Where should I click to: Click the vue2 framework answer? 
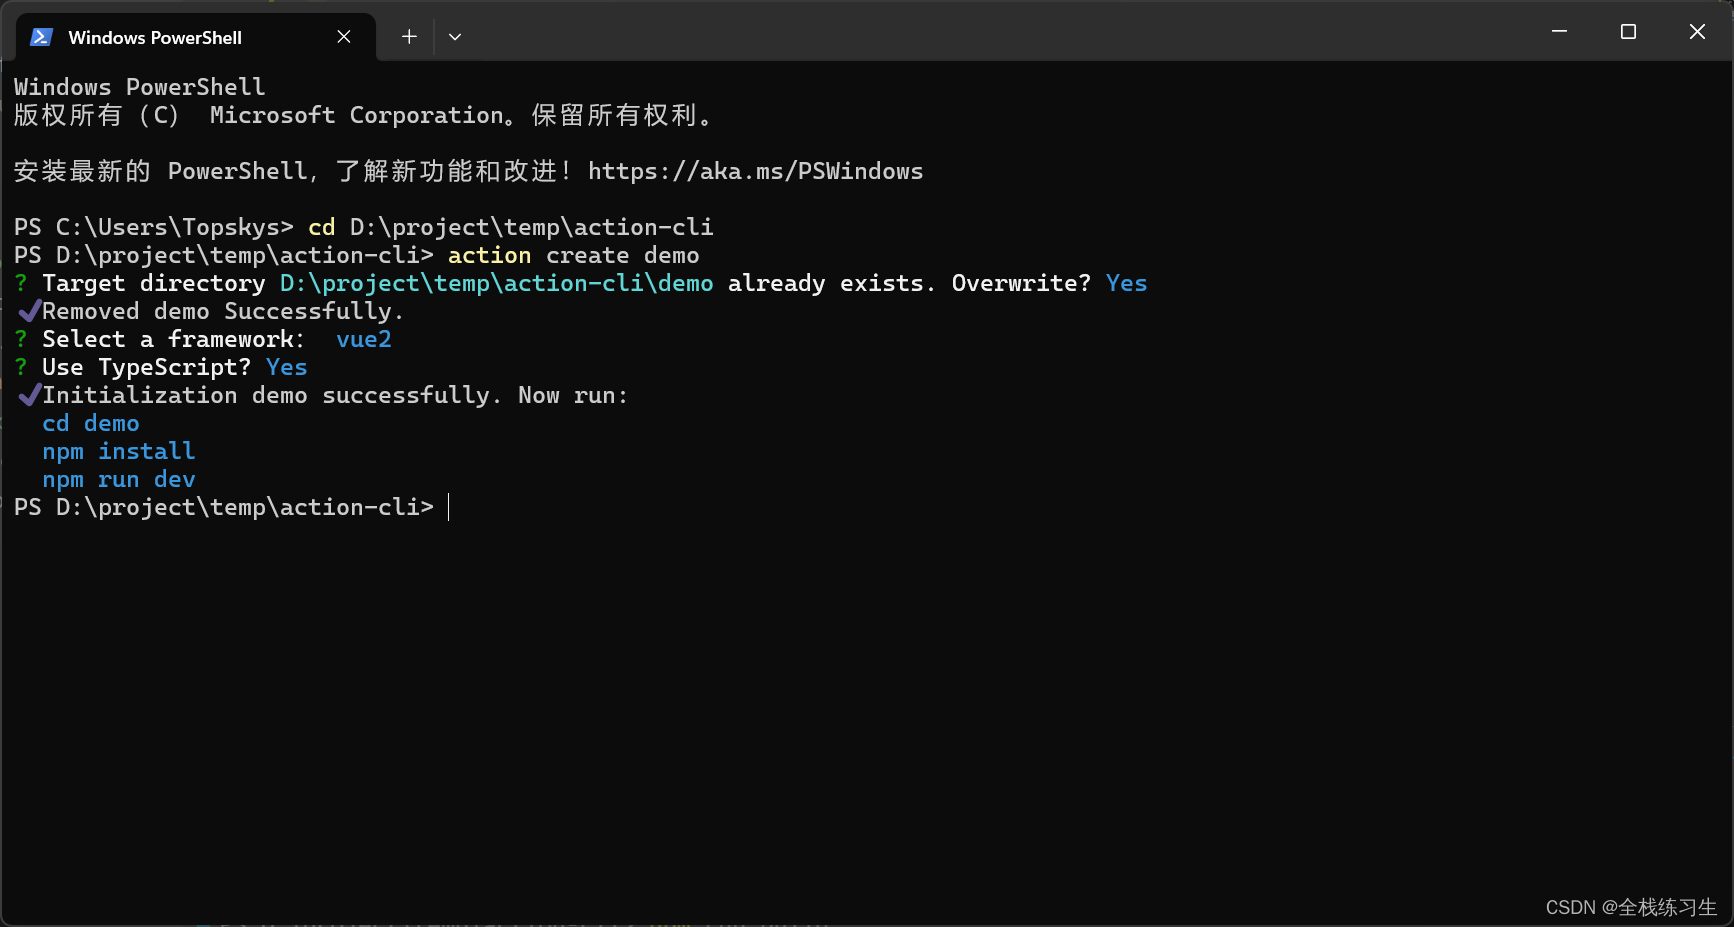364,340
